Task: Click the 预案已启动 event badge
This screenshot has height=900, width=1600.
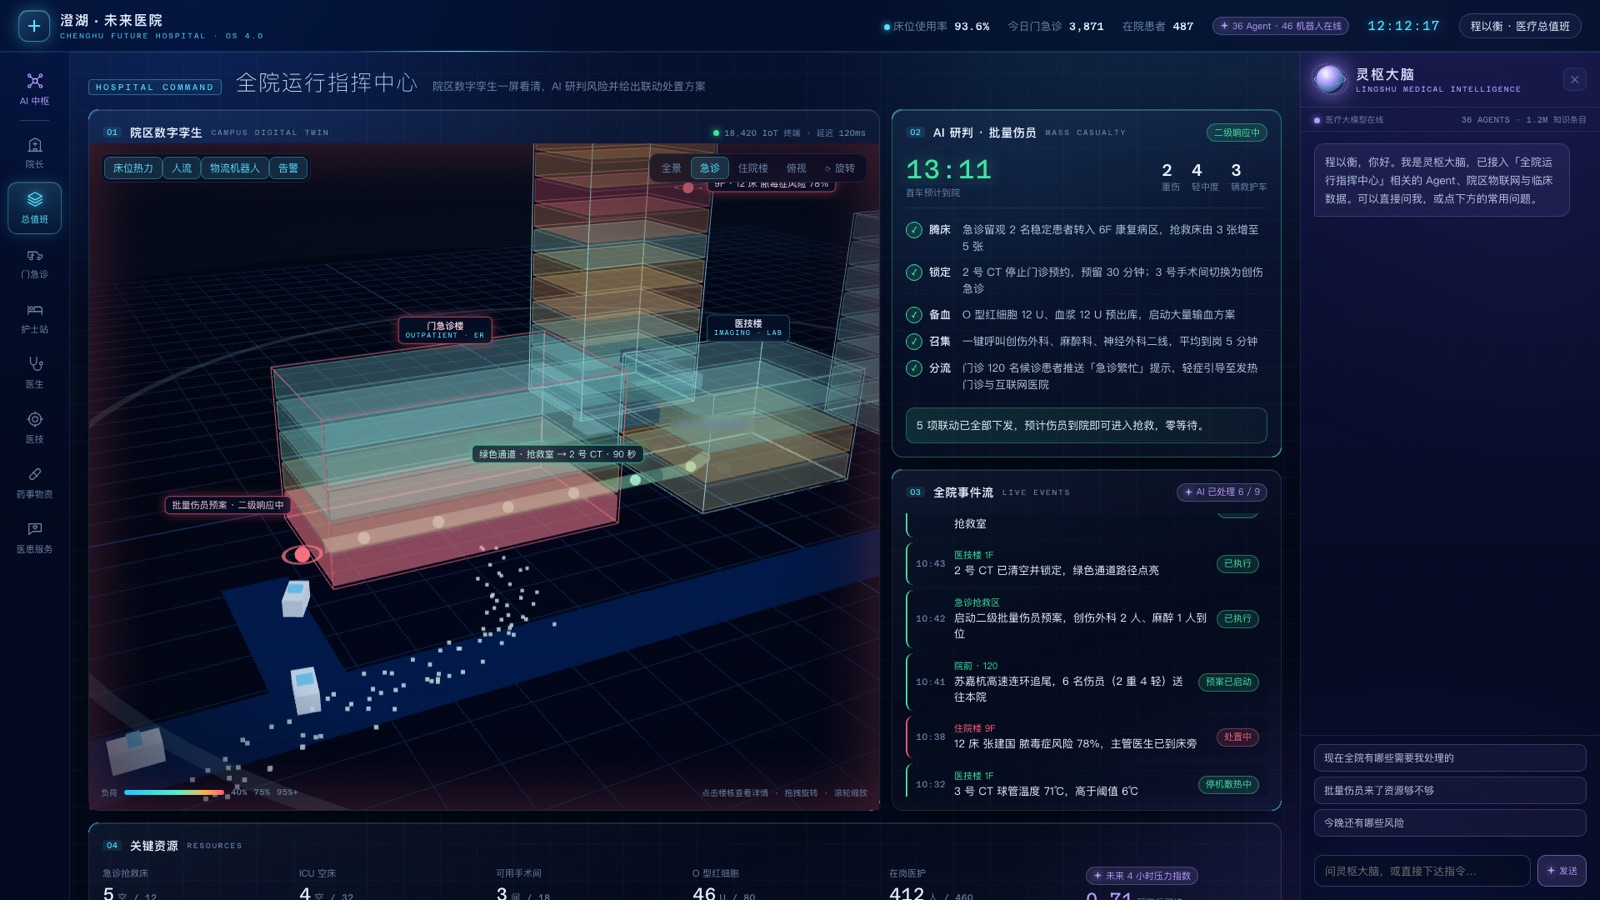Action: [1228, 682]
